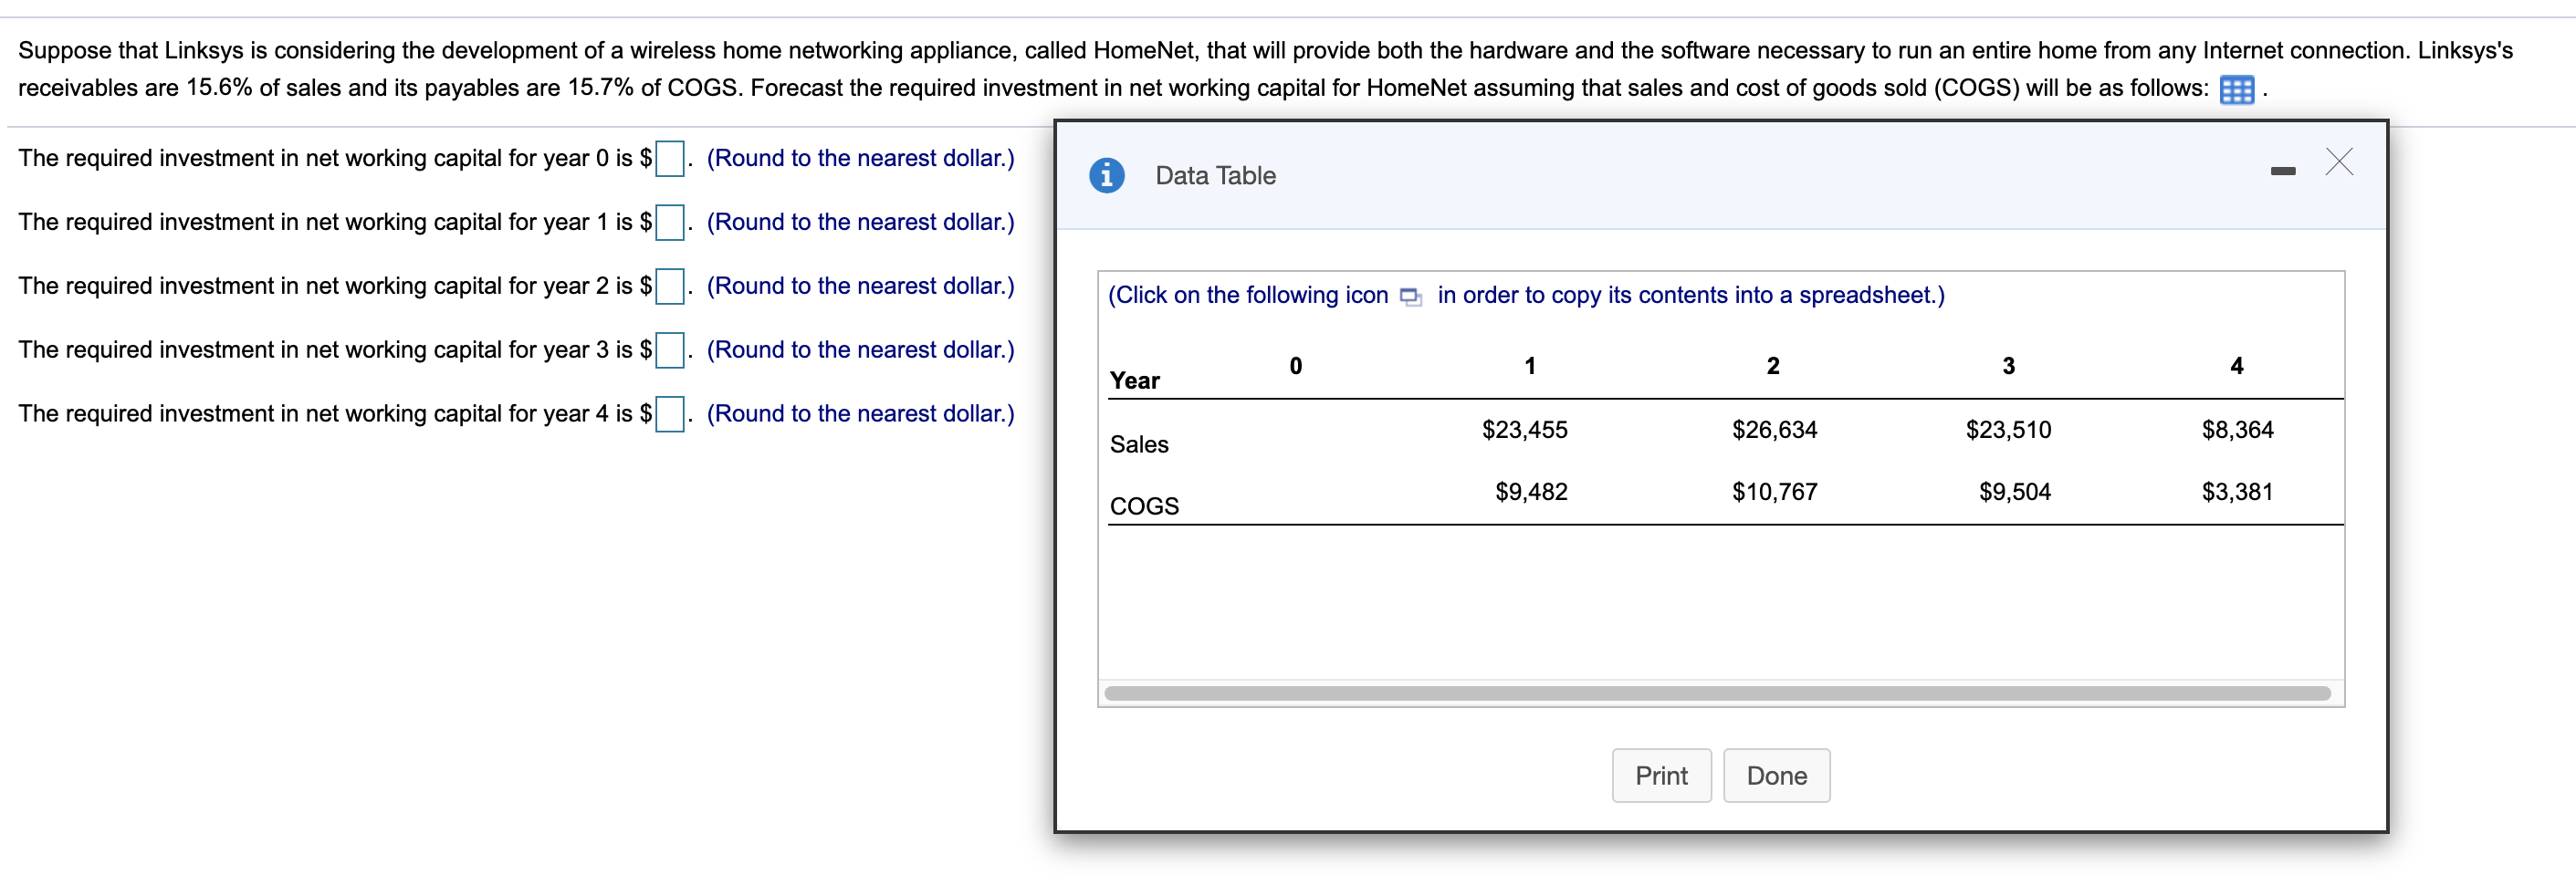
Task: Click the year 1 answer input box
Action: (669, 222)
